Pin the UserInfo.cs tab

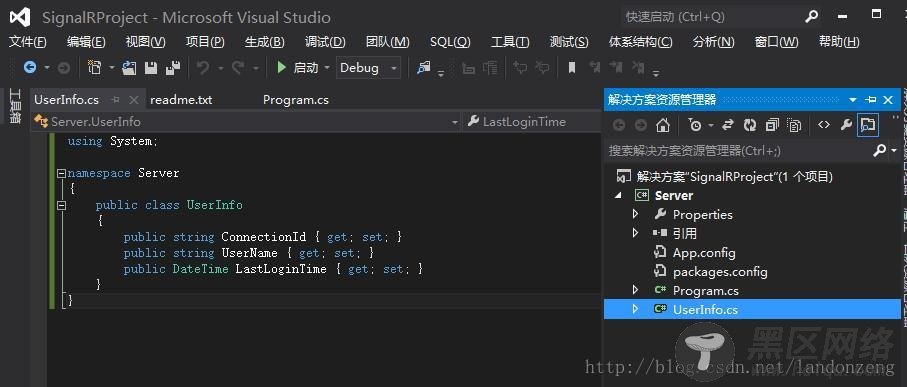pos(115,100)
